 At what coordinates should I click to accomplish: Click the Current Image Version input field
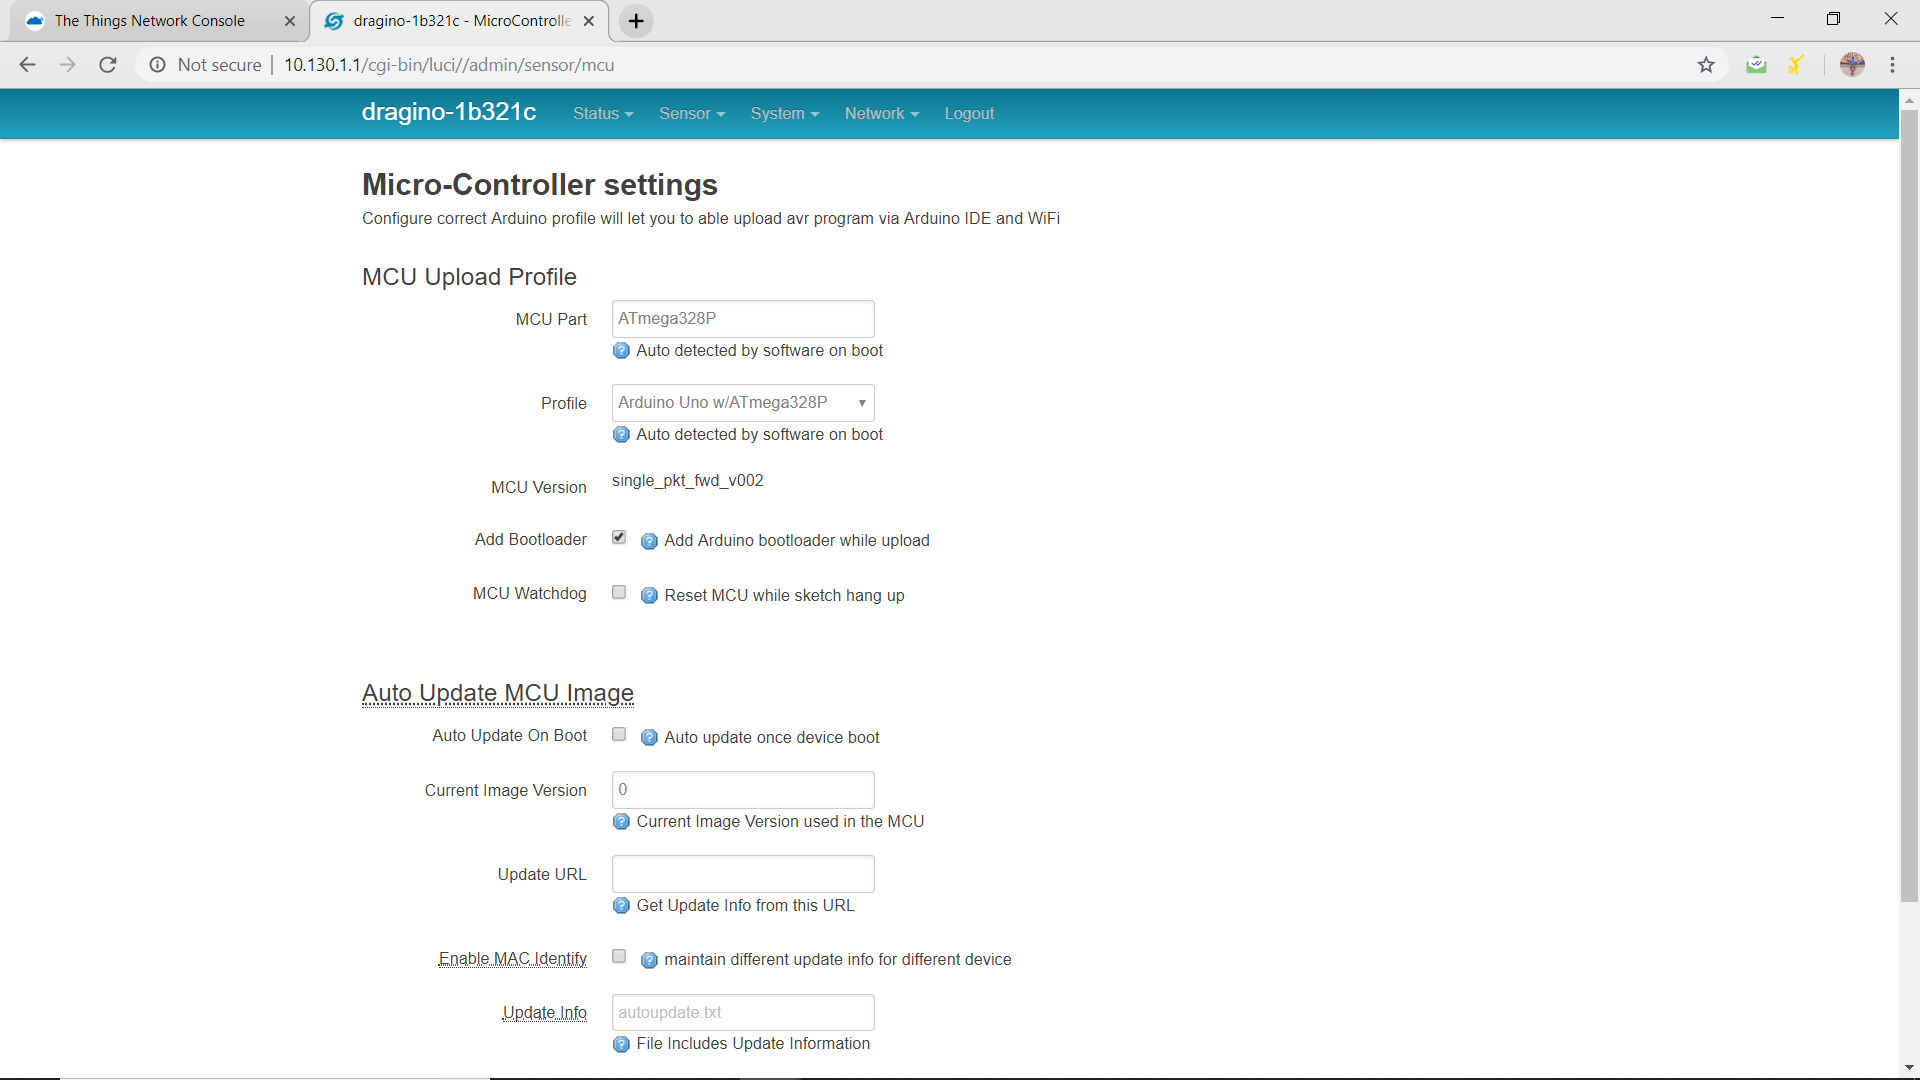(x=744, y=789)
